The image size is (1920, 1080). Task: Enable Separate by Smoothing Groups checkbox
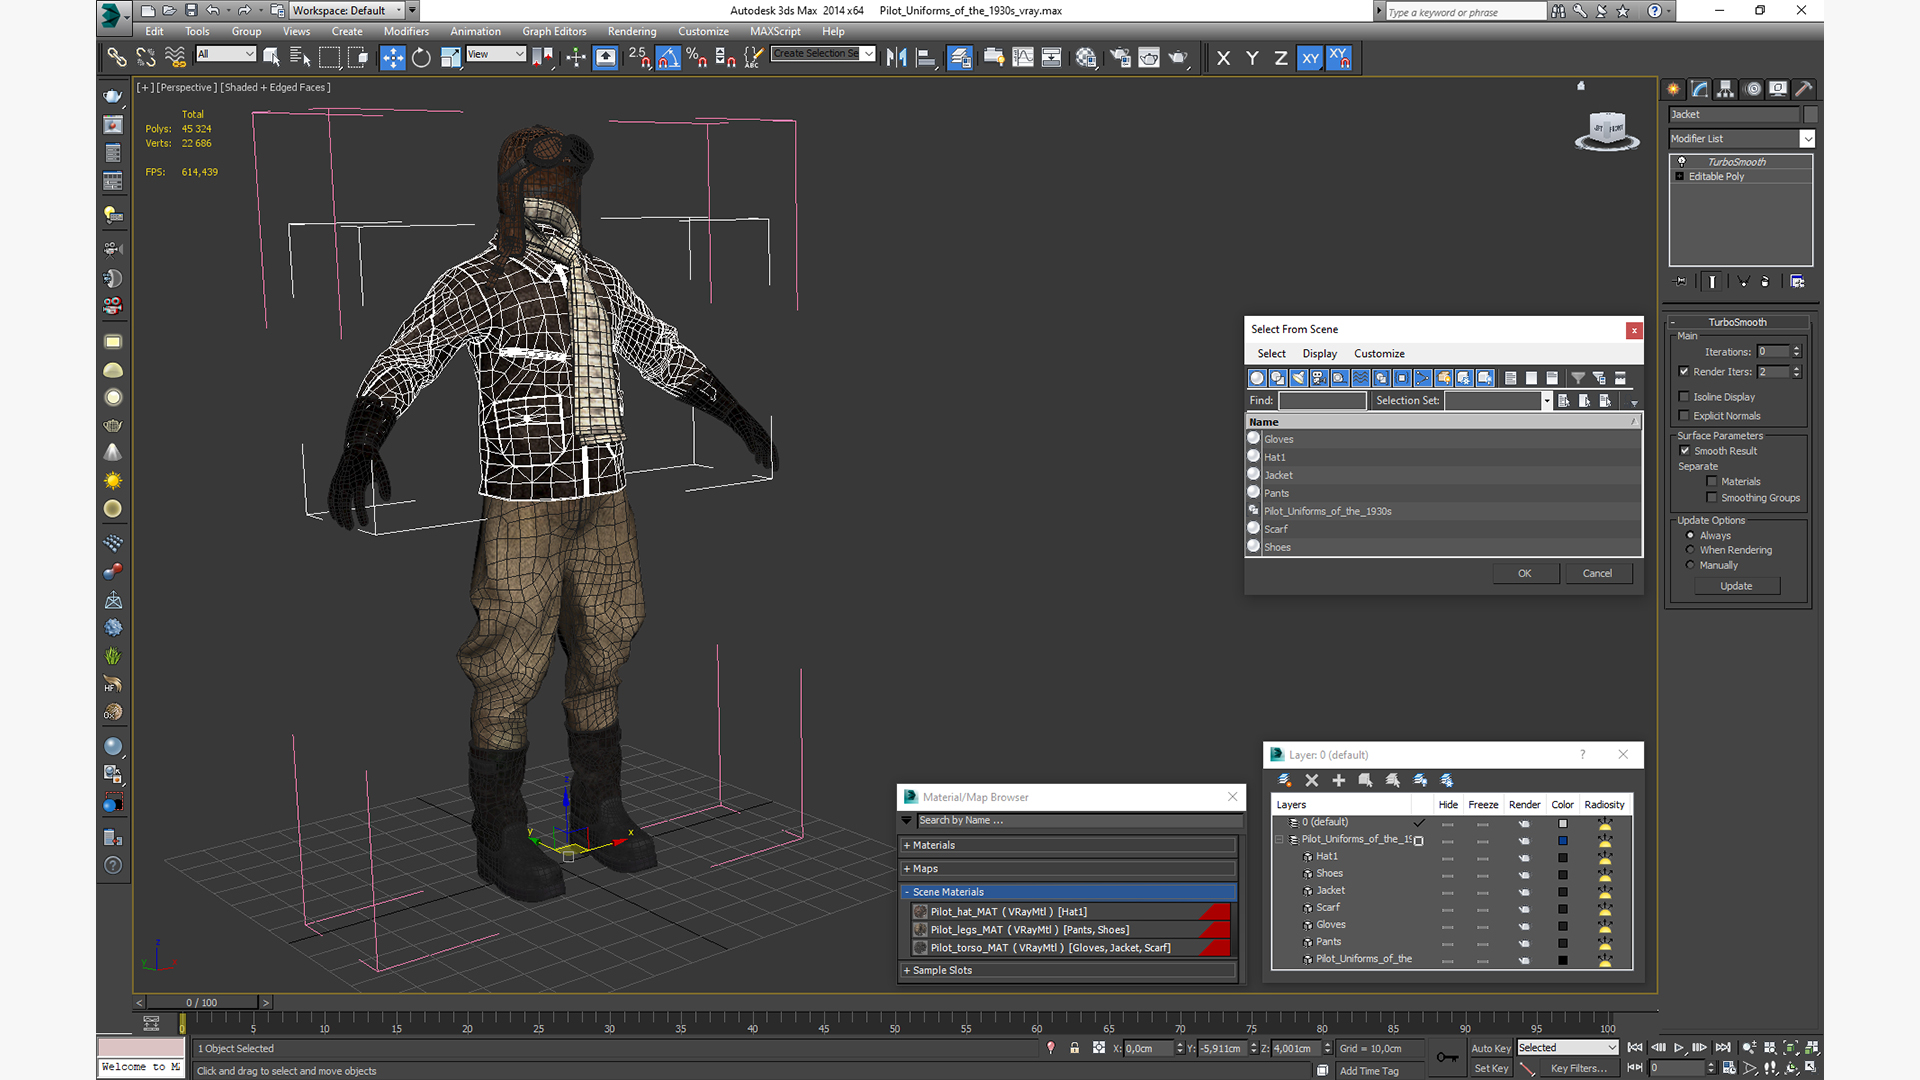(1712, 498)
